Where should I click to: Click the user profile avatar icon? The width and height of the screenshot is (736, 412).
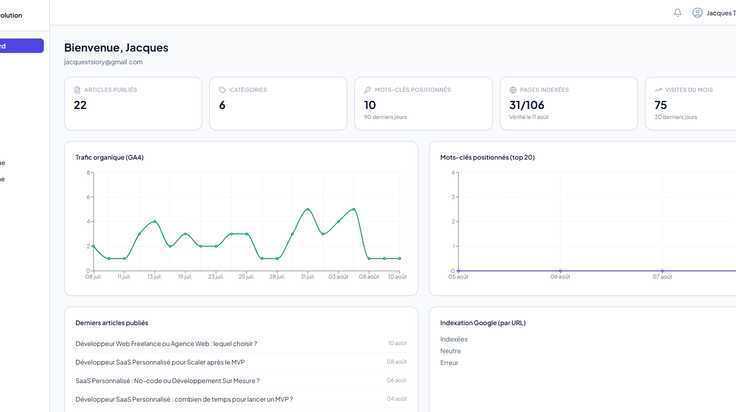698,13
